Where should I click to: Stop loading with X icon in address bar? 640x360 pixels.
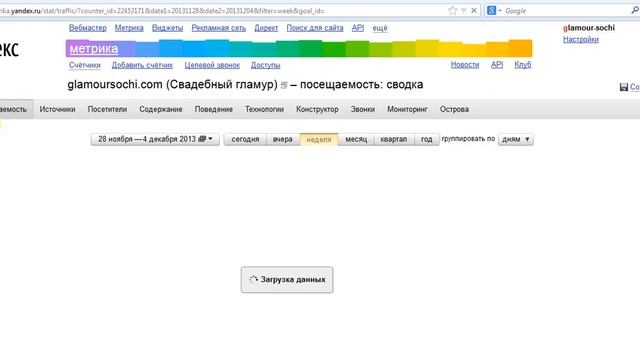pyautogui.click(x=474, y=11)
